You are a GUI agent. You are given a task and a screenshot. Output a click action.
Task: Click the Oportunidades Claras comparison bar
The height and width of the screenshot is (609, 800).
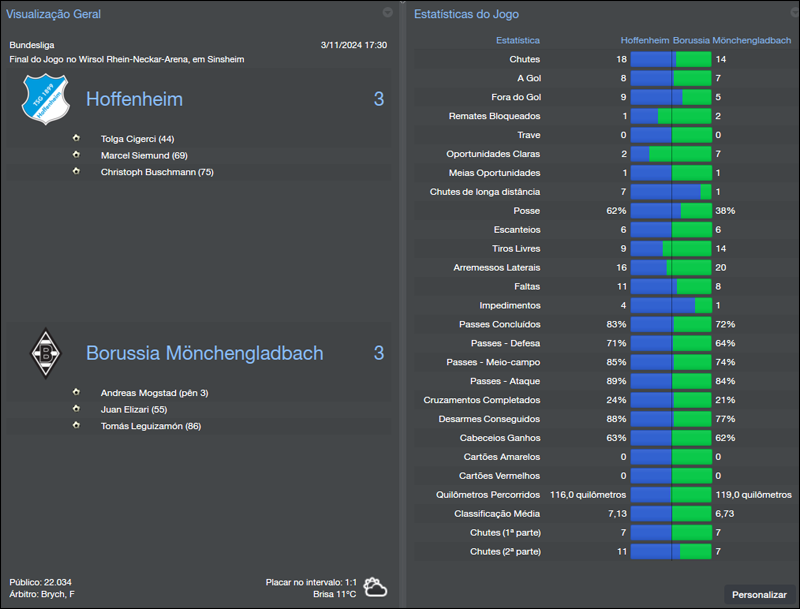coord(670,154)
